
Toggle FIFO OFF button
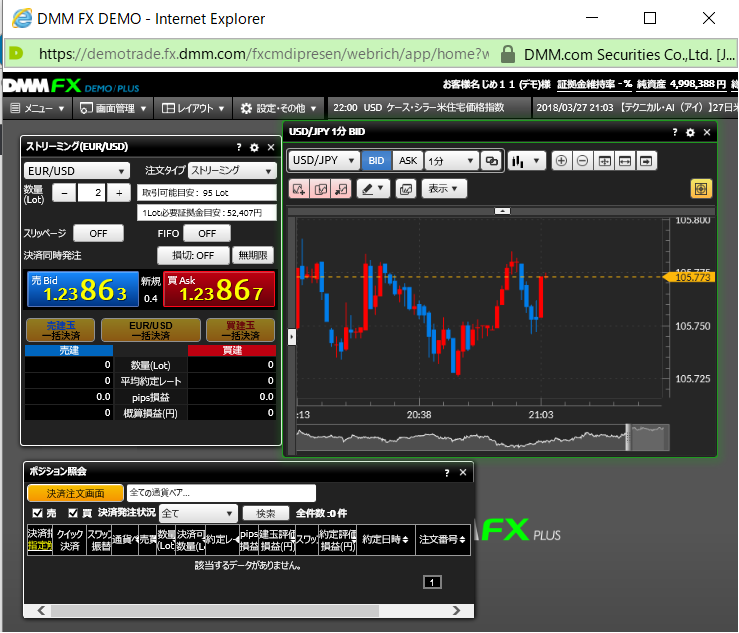click(207, 233)
